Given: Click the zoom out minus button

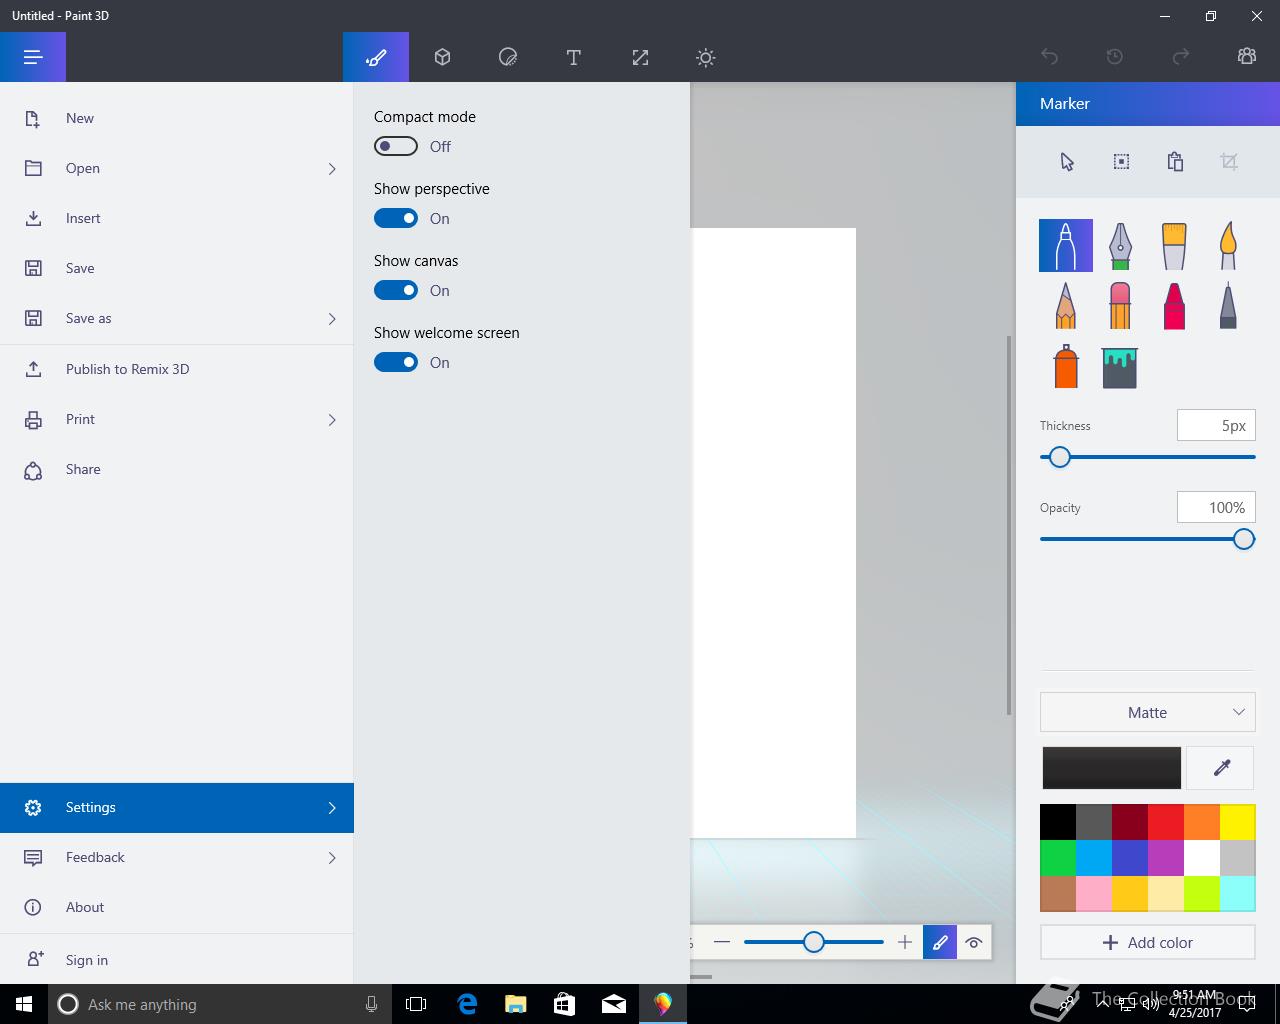Looking at the screenshot, I should (722, 942).
